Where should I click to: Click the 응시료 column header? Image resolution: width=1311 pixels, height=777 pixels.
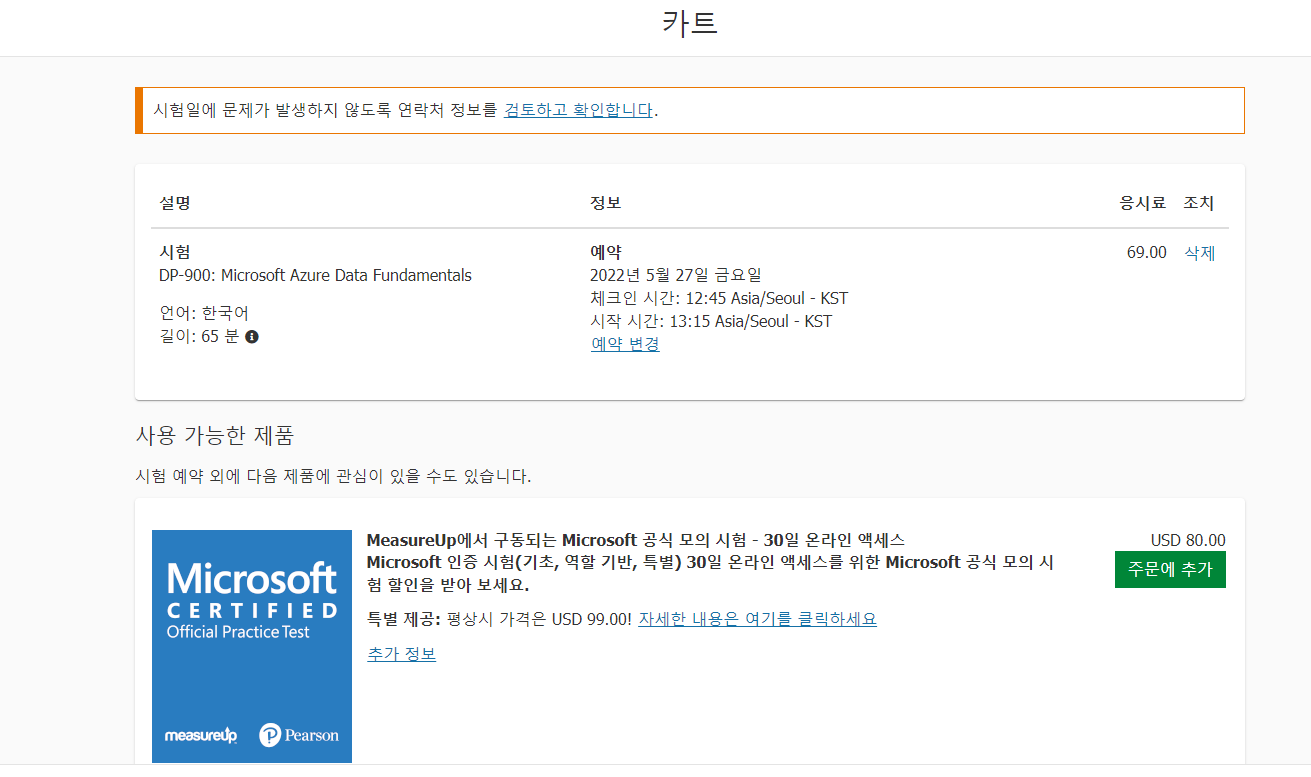point(1142,203)
